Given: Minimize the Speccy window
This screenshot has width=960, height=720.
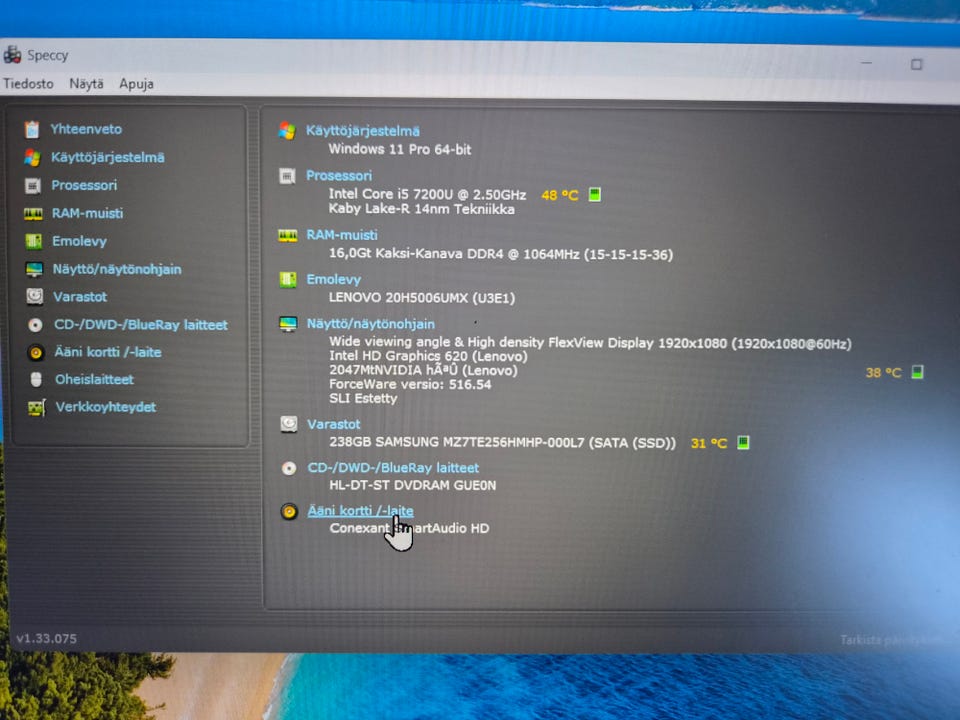Looking at the screenshot, I should click(866, 62).
